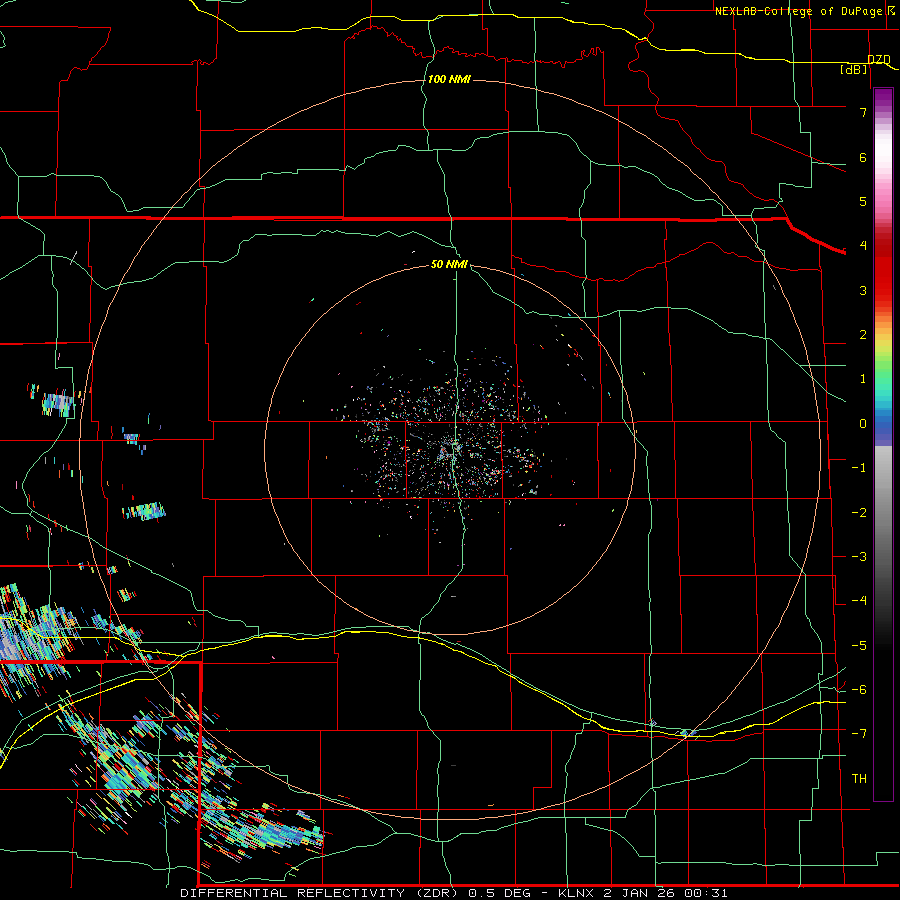Click the "6" value on the color scale

[x=863, y=157]
